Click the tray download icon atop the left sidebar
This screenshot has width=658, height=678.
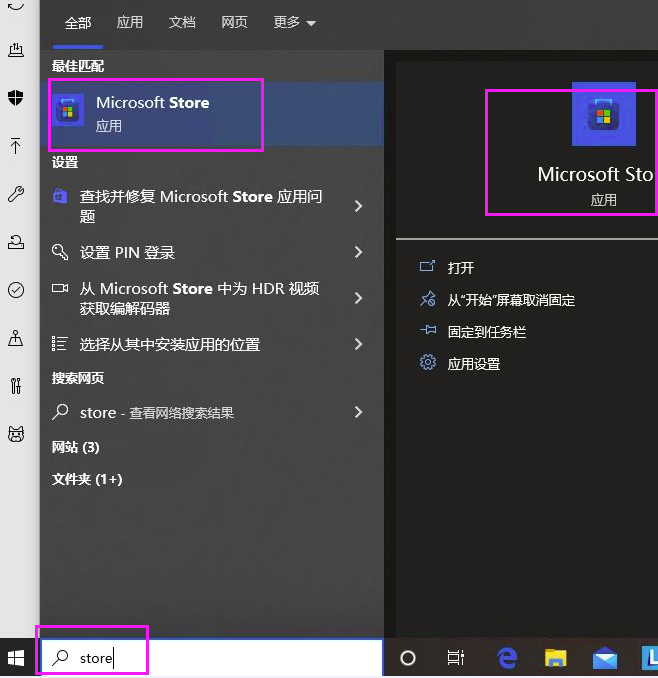16,50
